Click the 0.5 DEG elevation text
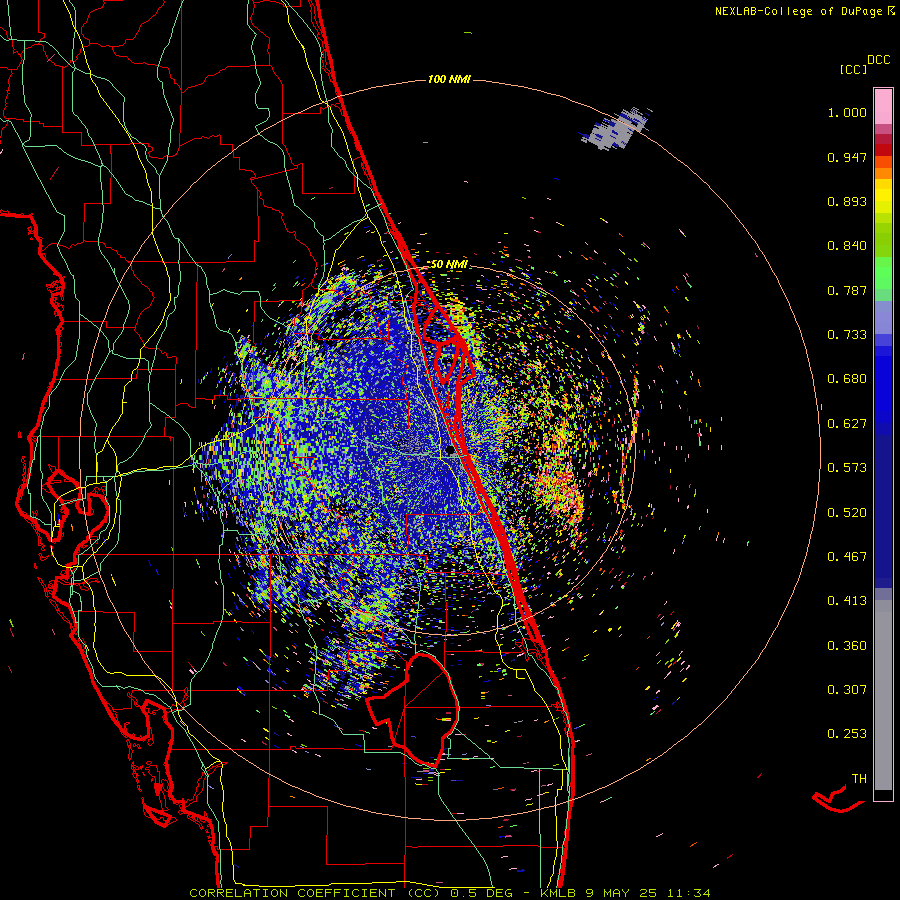Screen dimensions: 900x900 (480, 893)
